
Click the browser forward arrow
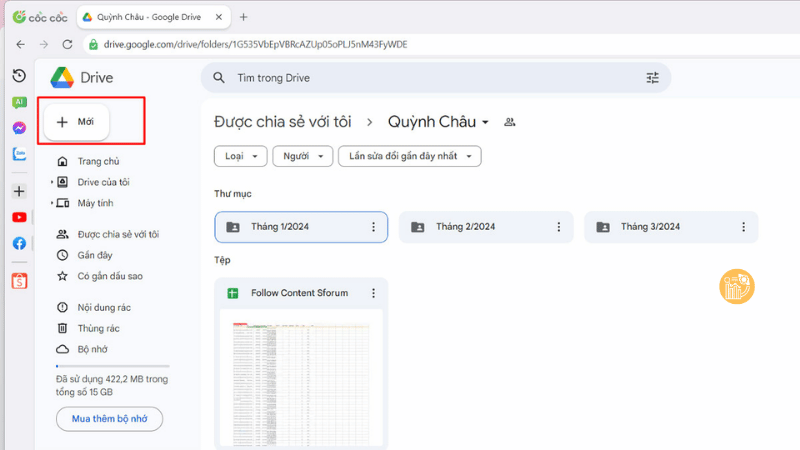[44, 44]
